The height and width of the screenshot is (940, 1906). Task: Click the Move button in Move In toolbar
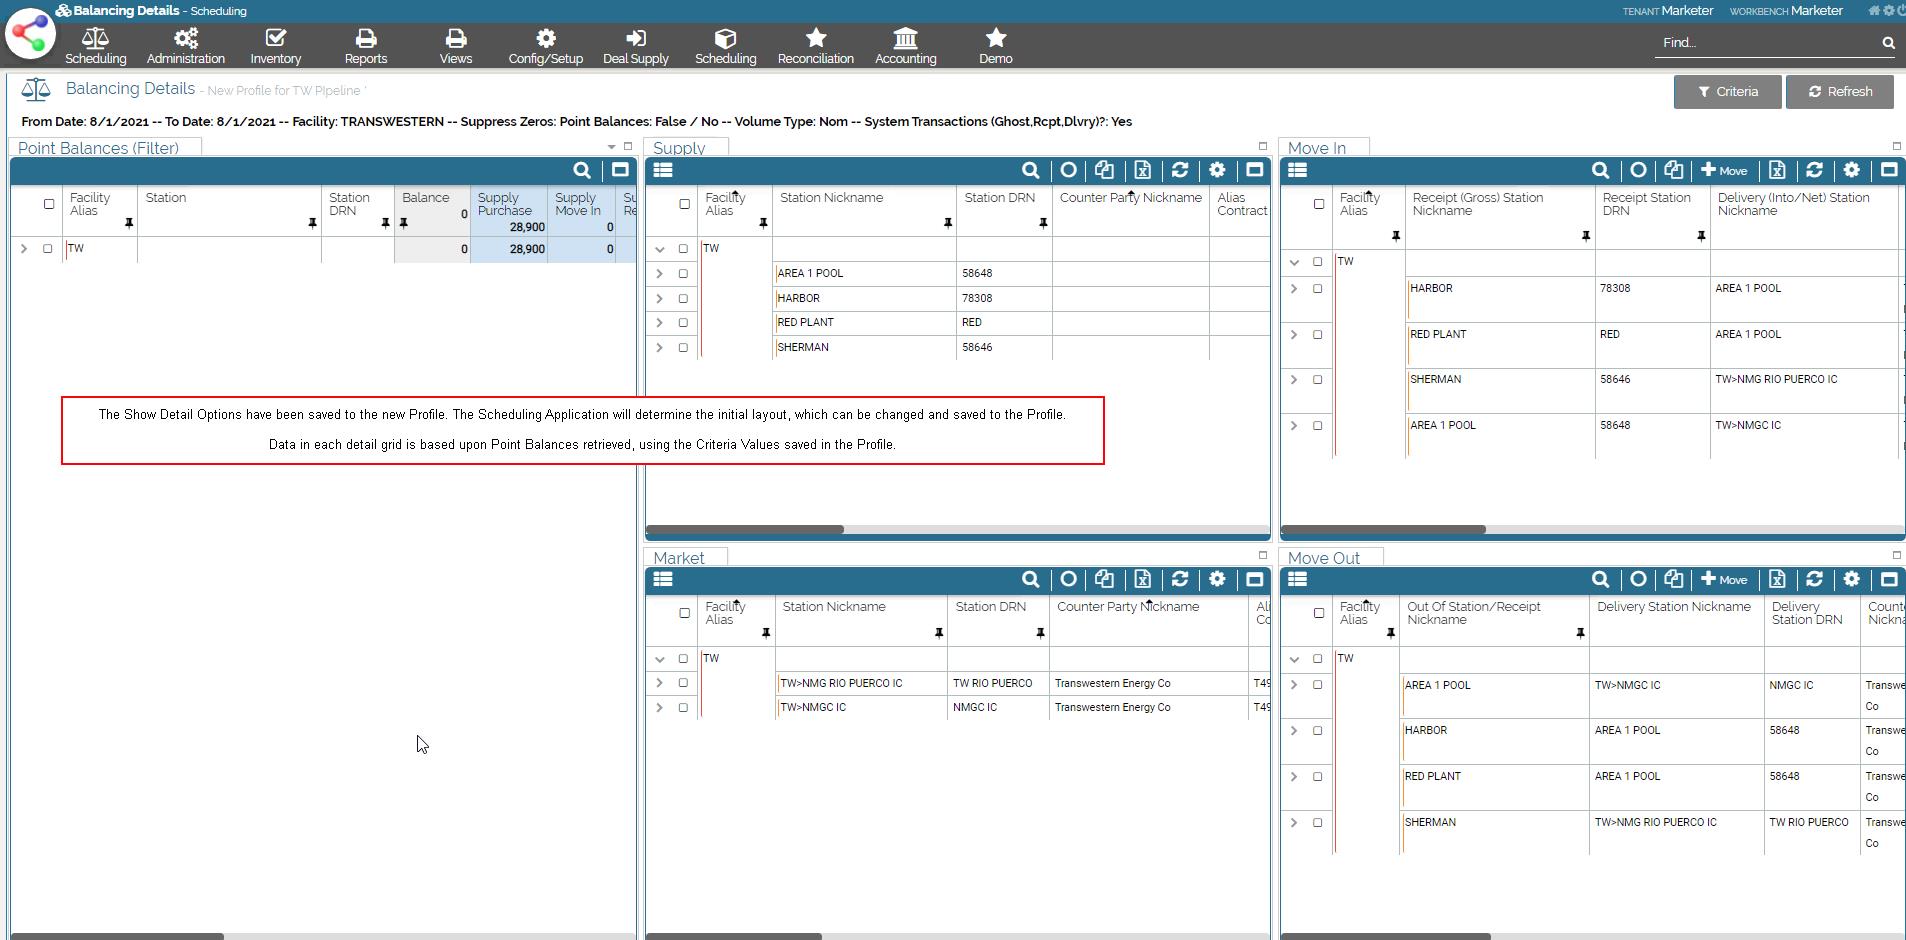(1724, 170)
